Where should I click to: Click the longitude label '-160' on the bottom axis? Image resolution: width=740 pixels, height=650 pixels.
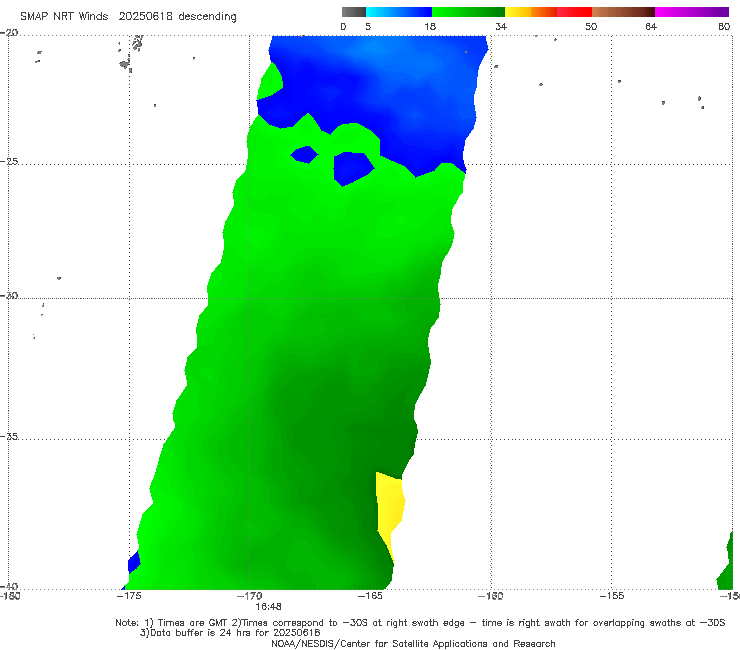pyautogui.click(x=490, y=596)
